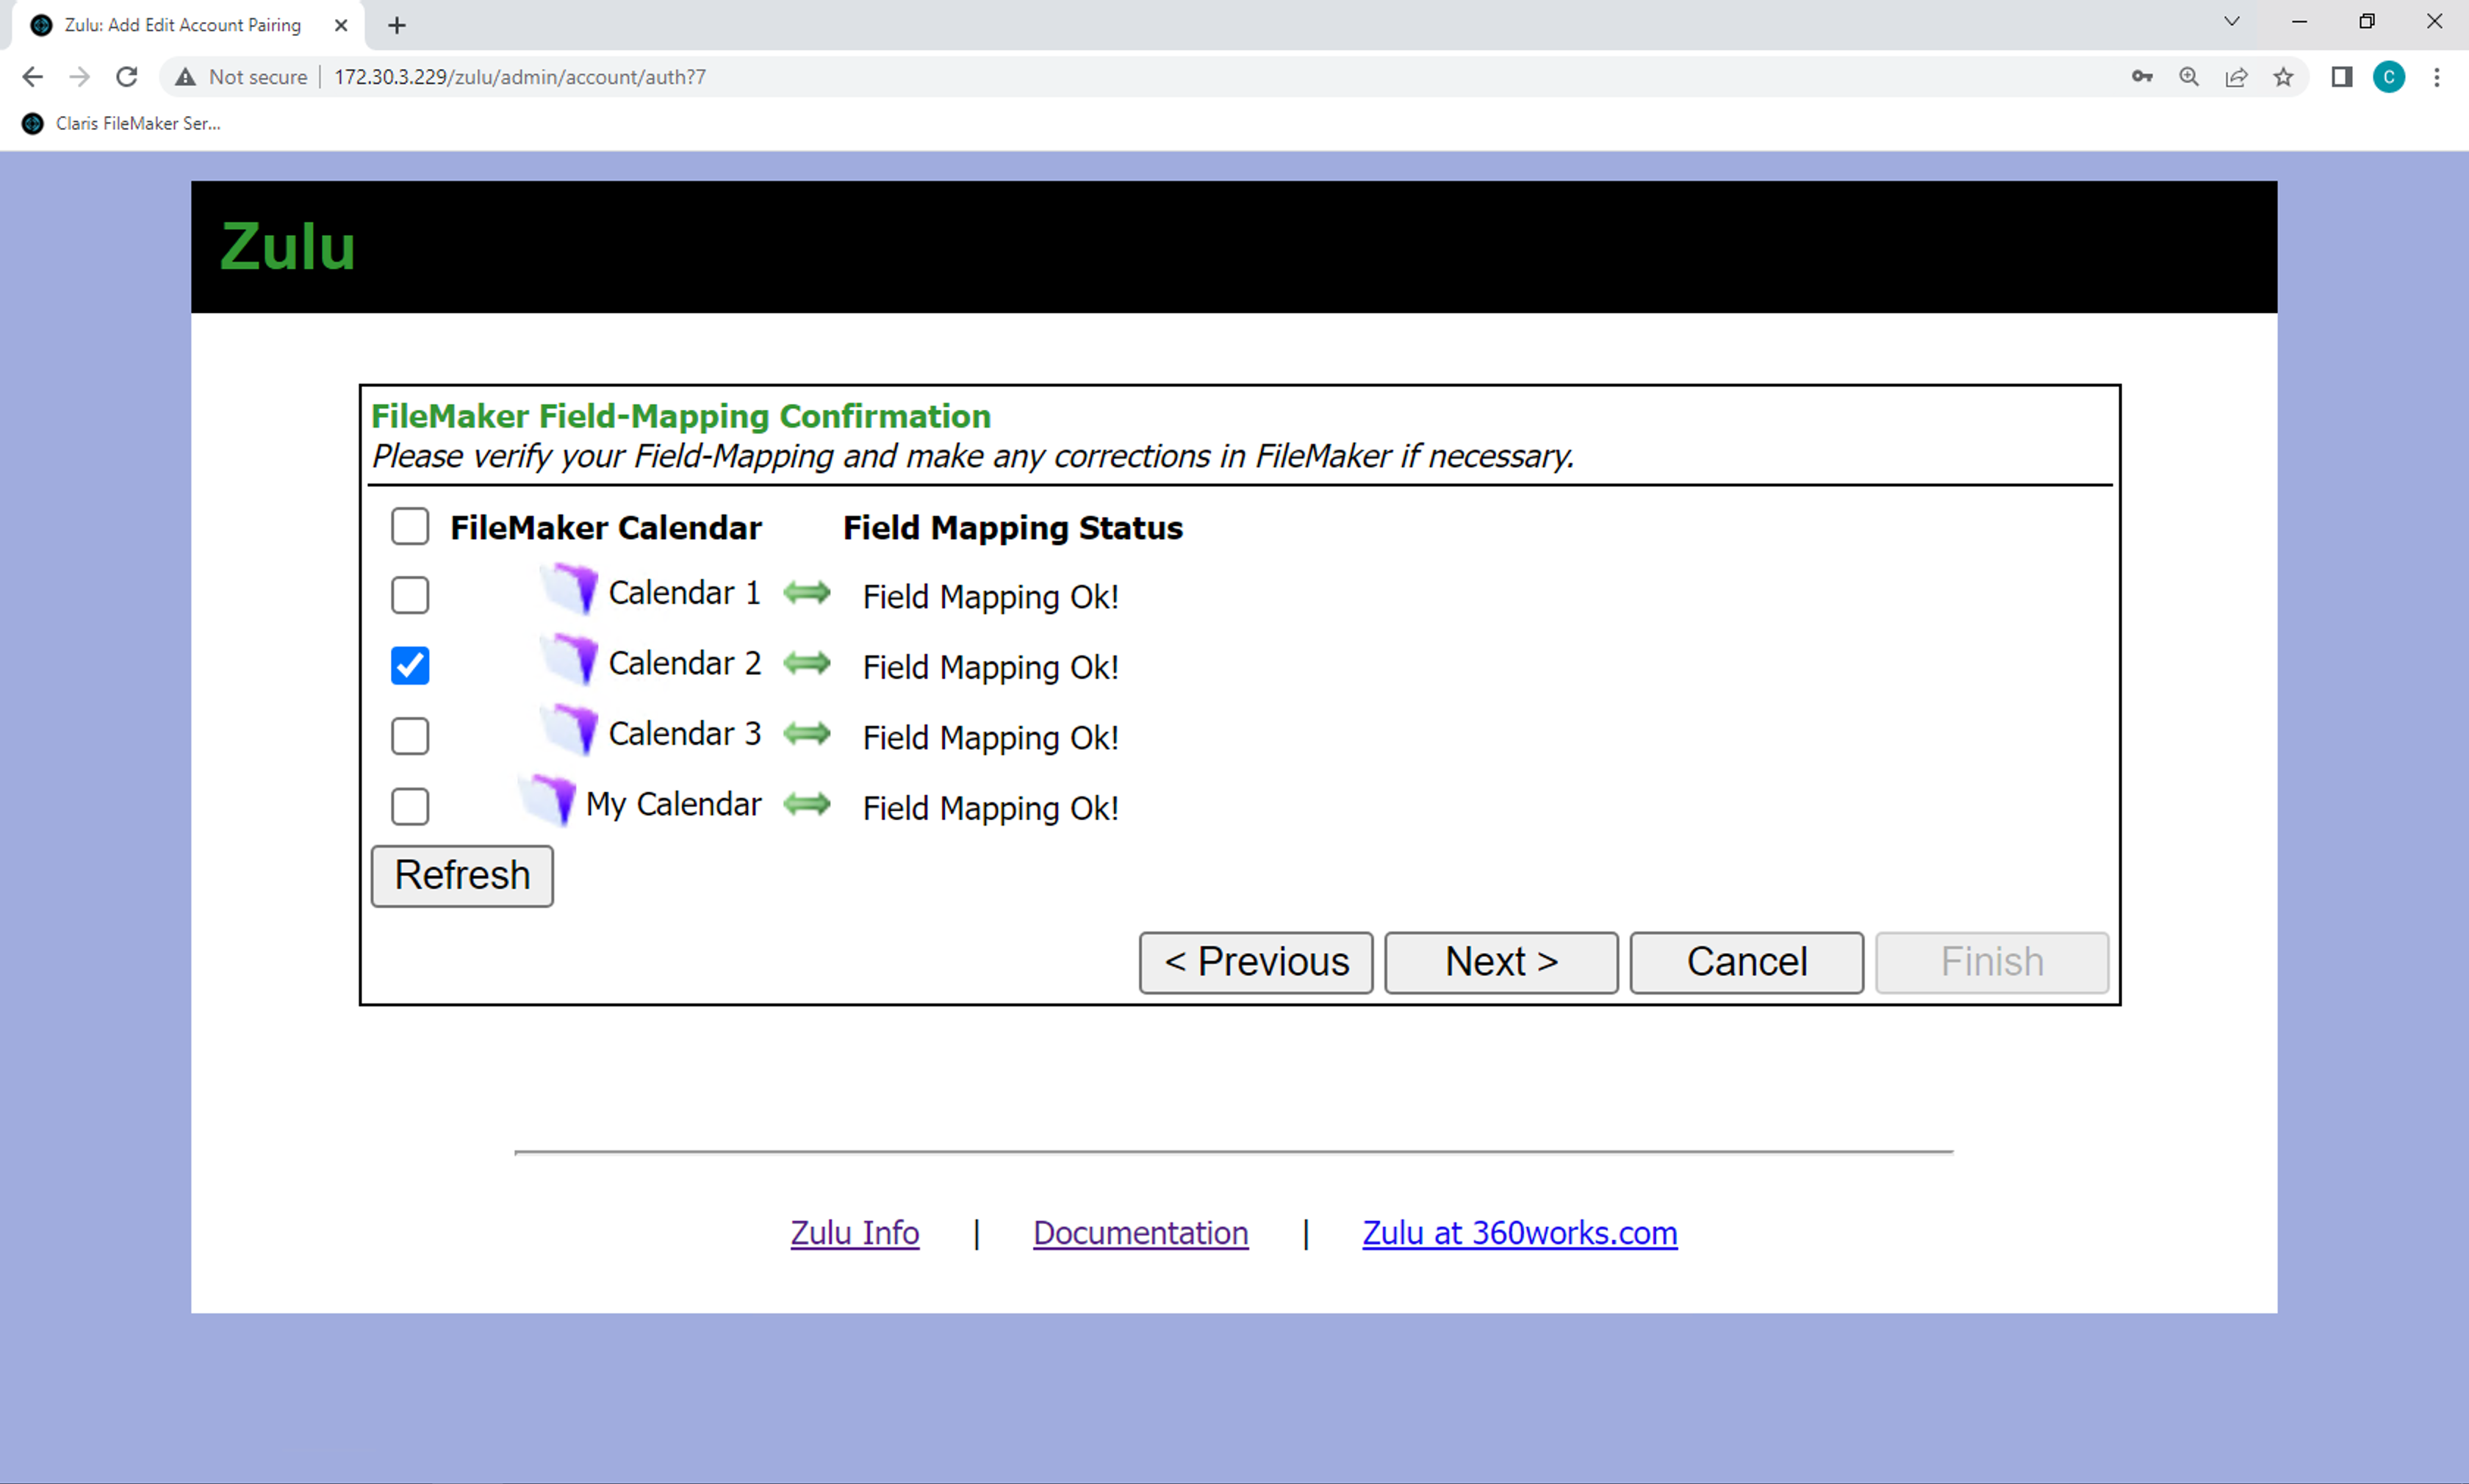Click the My Calendar label

674,804
